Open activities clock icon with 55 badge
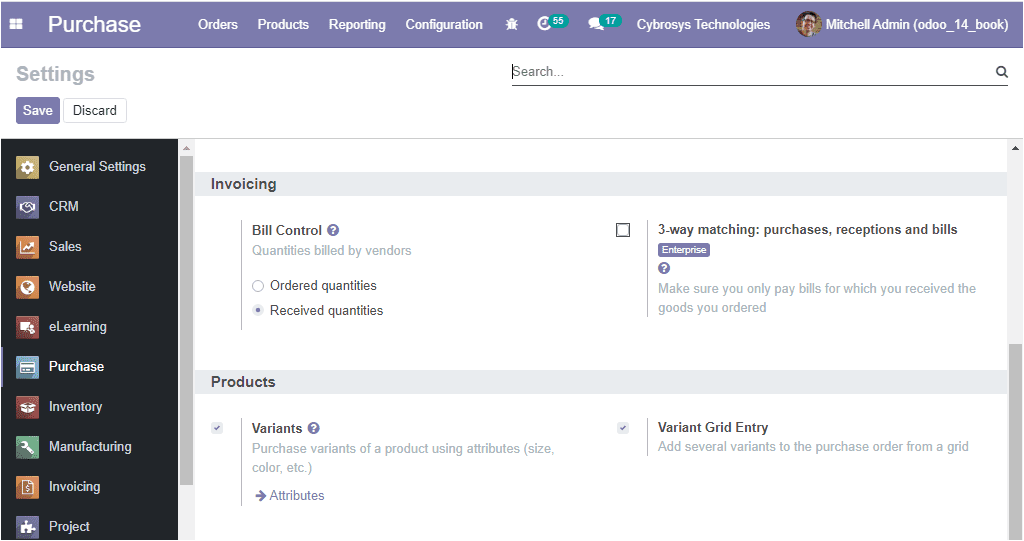 552,23
